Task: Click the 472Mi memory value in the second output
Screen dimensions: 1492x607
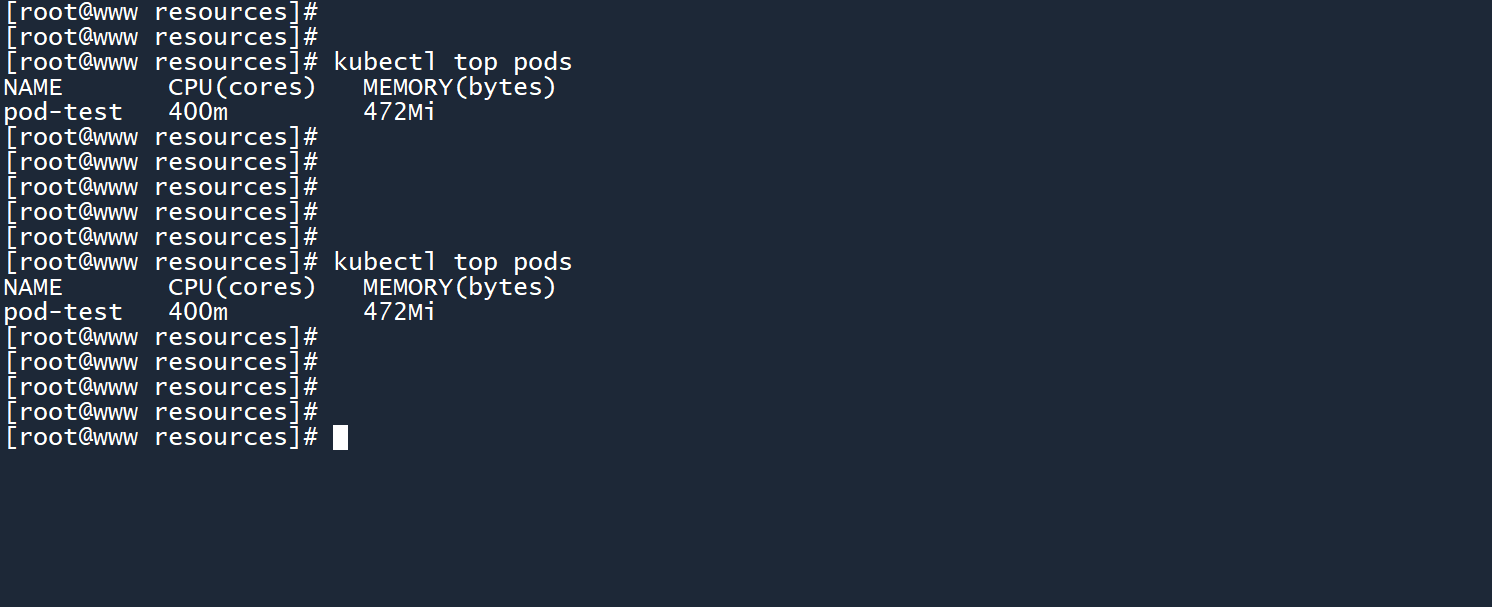Action: (x=399, y=312)
